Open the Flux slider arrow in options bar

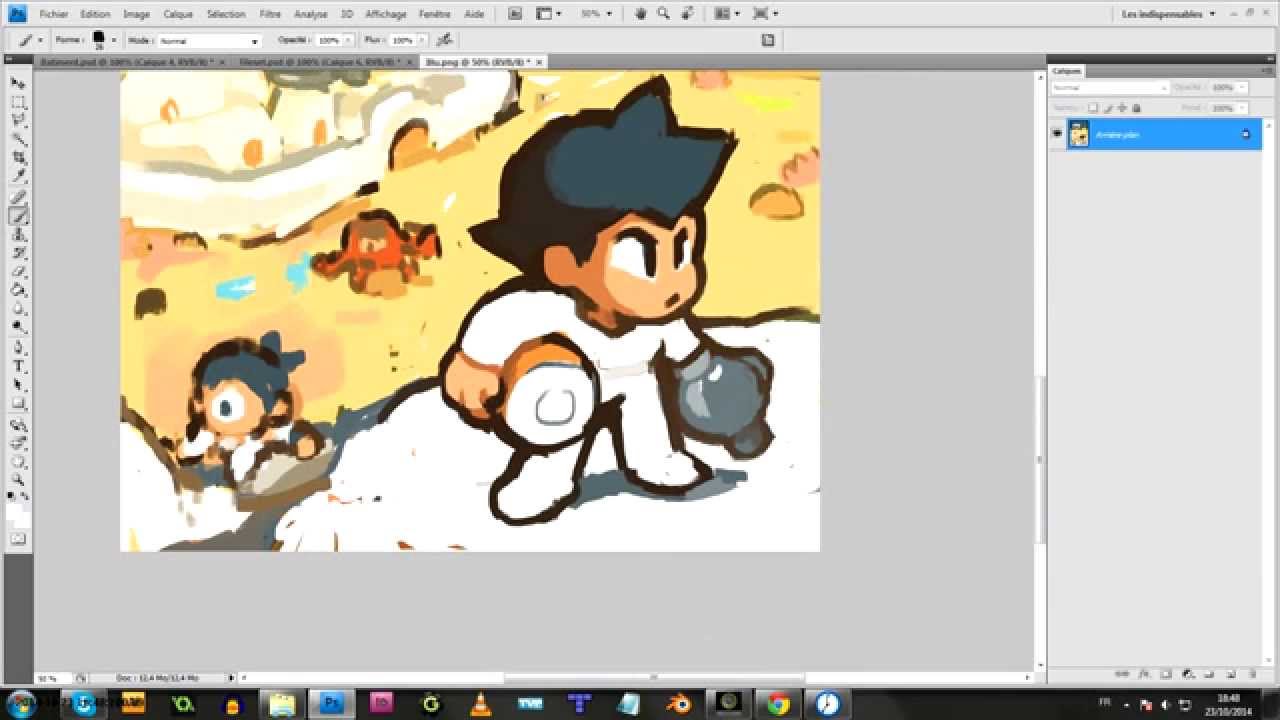coord(421,41)
